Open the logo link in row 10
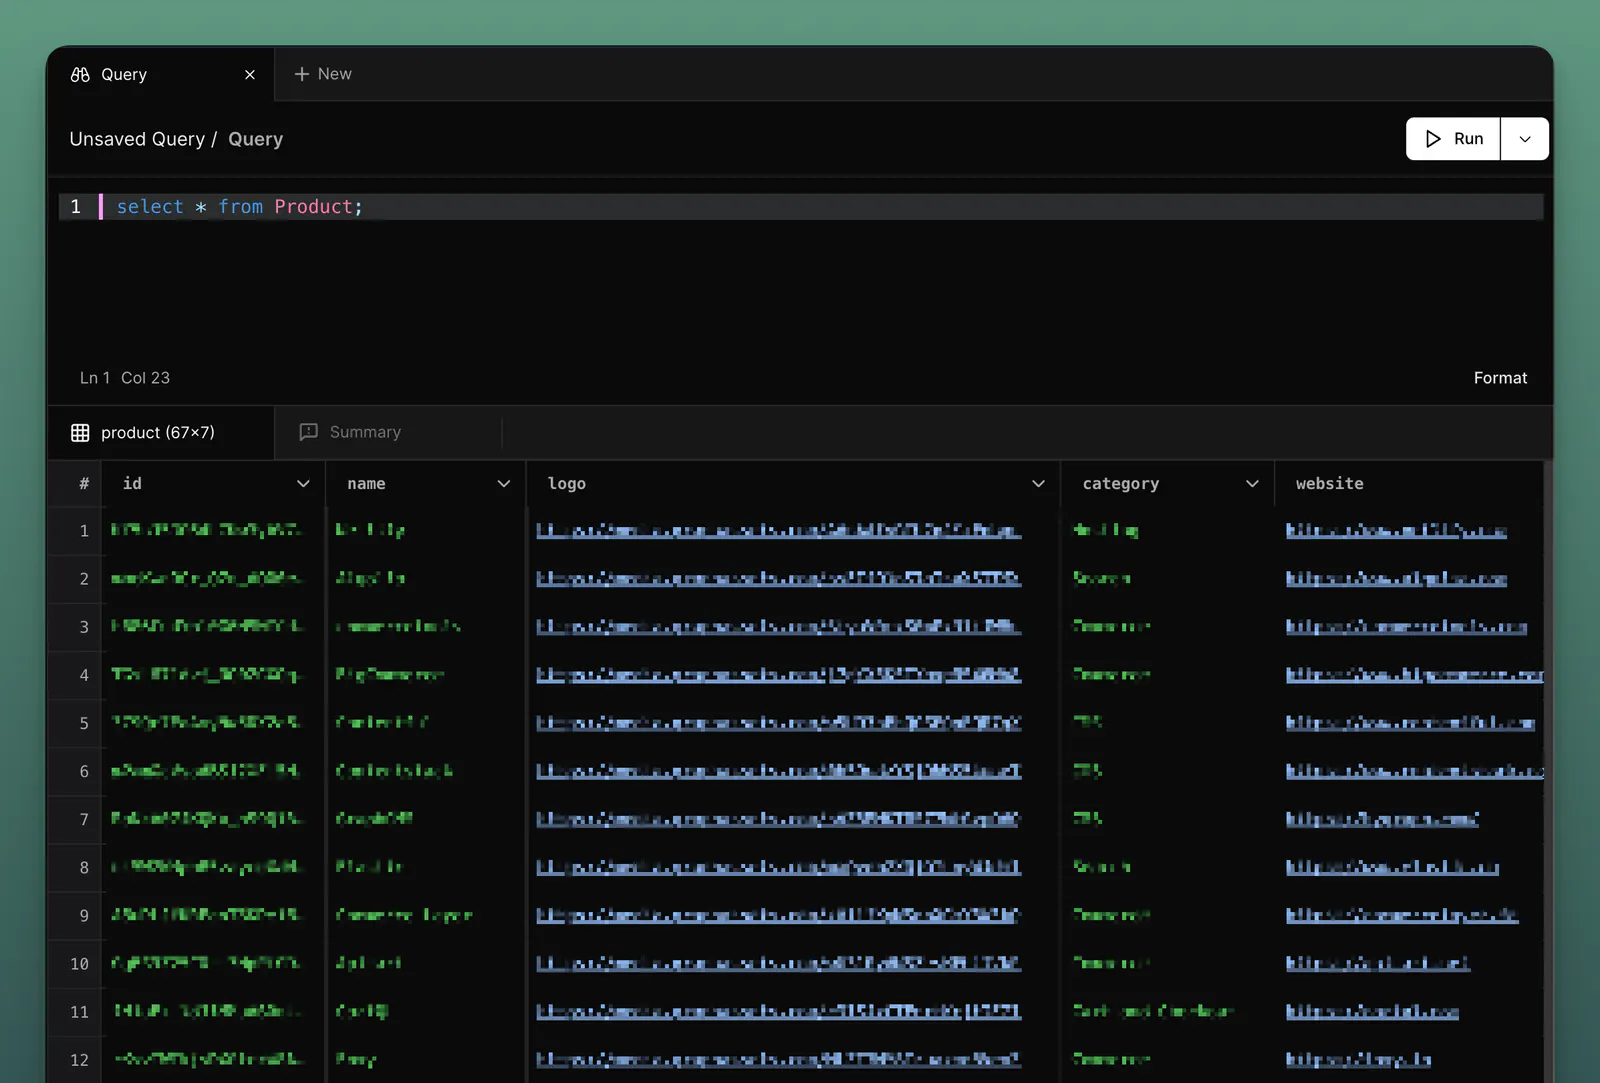Viewport: 1600px width, 1083px height. (778, 964)
